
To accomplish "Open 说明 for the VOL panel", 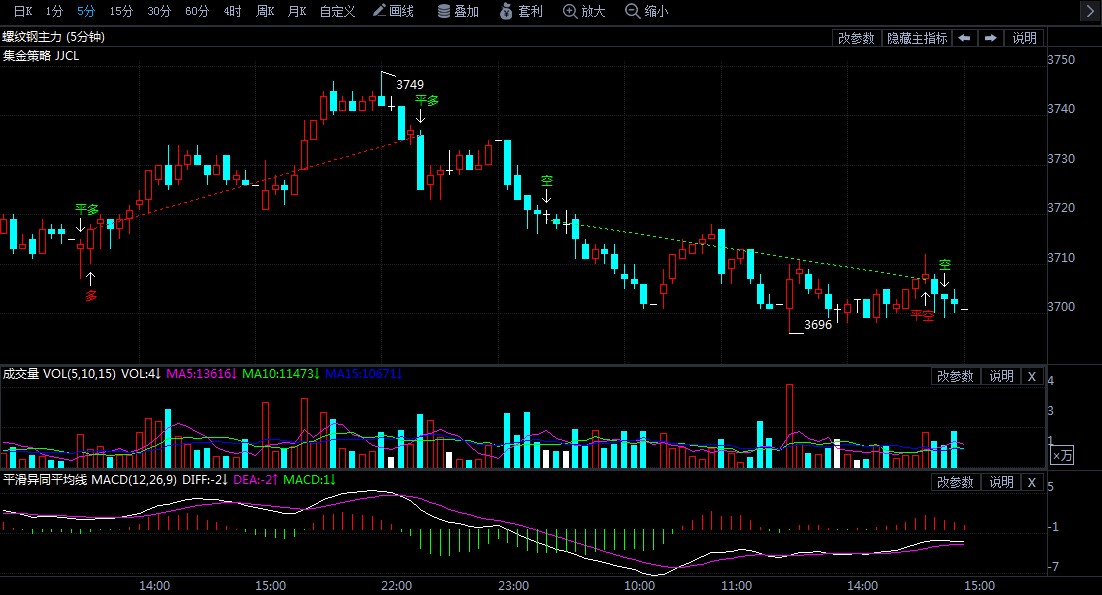I will (1001, 376).
